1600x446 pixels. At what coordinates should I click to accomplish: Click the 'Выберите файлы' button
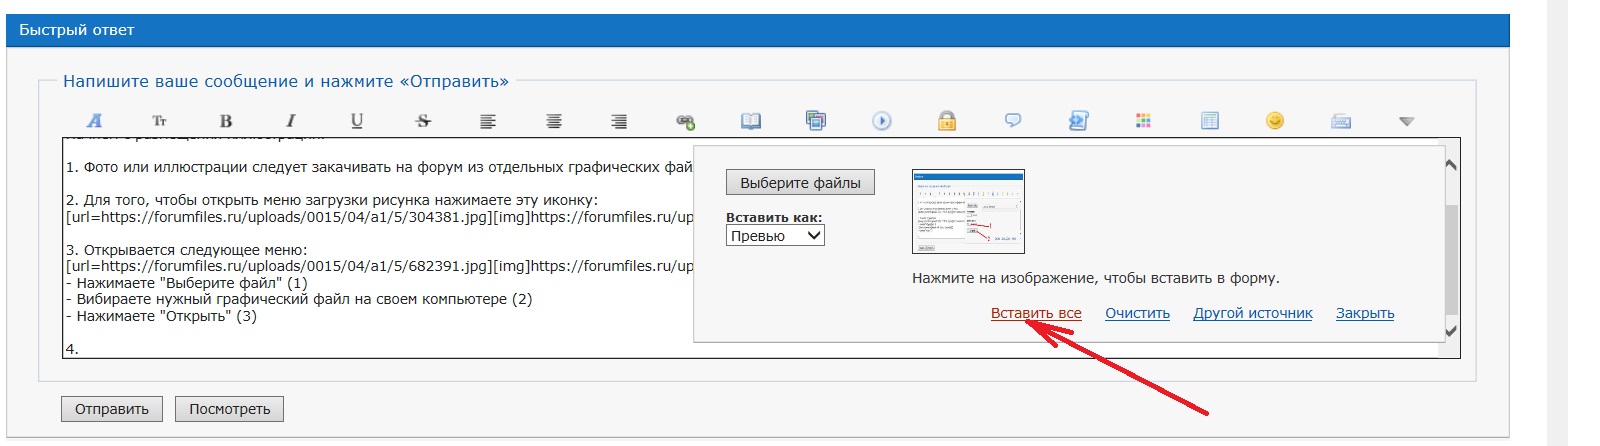coord(800,183)
